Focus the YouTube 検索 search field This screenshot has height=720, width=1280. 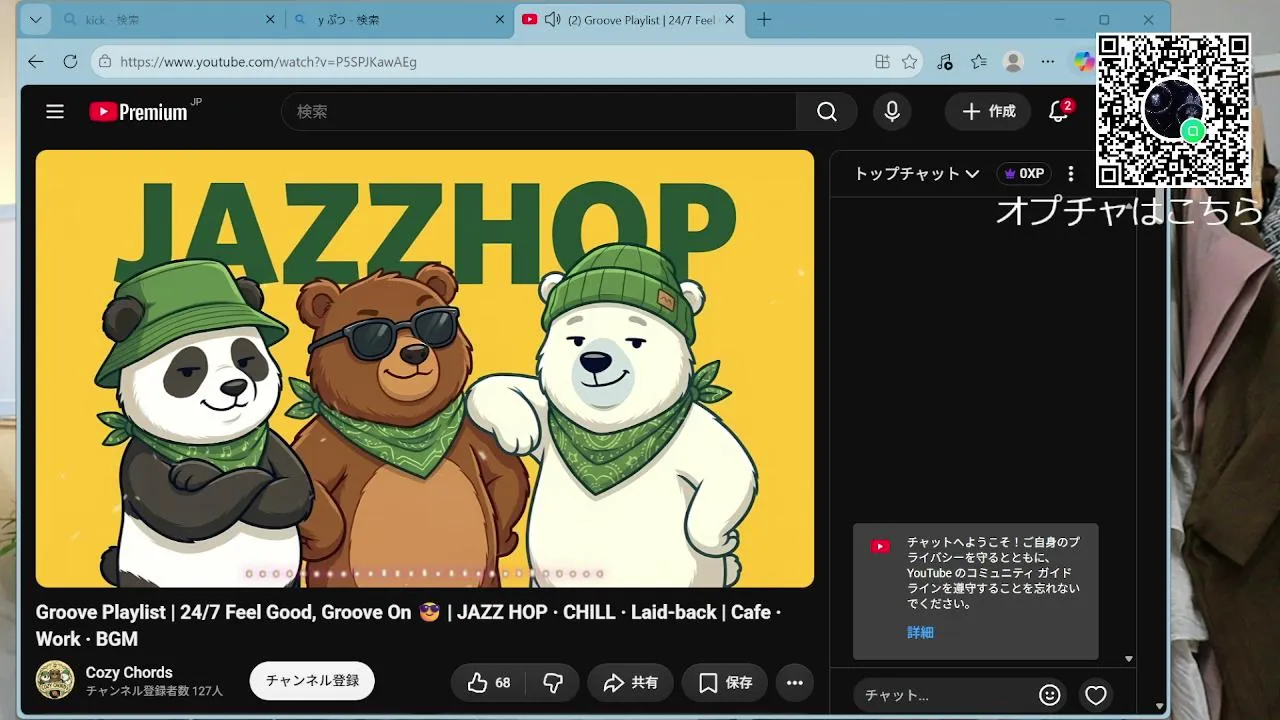point(538,112)
